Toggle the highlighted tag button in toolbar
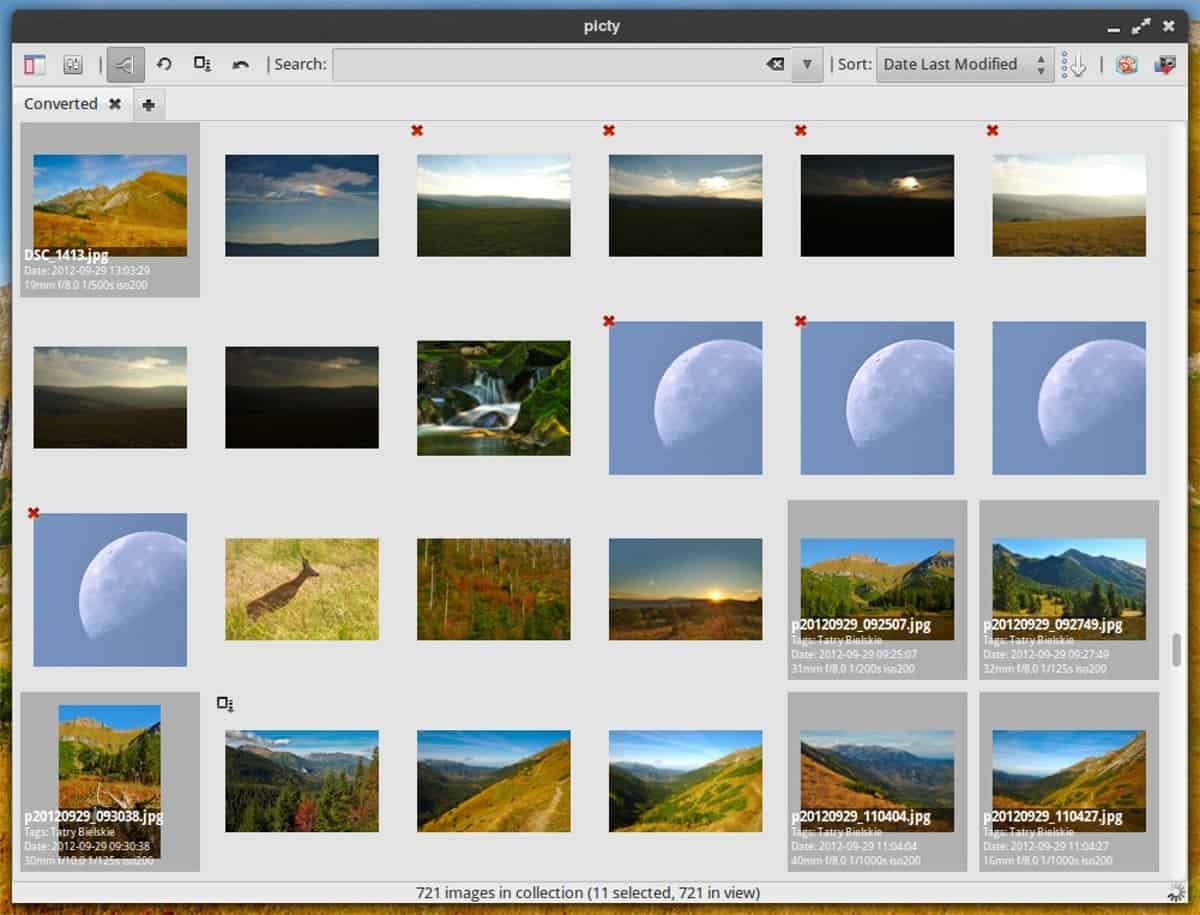 (126, 65)
